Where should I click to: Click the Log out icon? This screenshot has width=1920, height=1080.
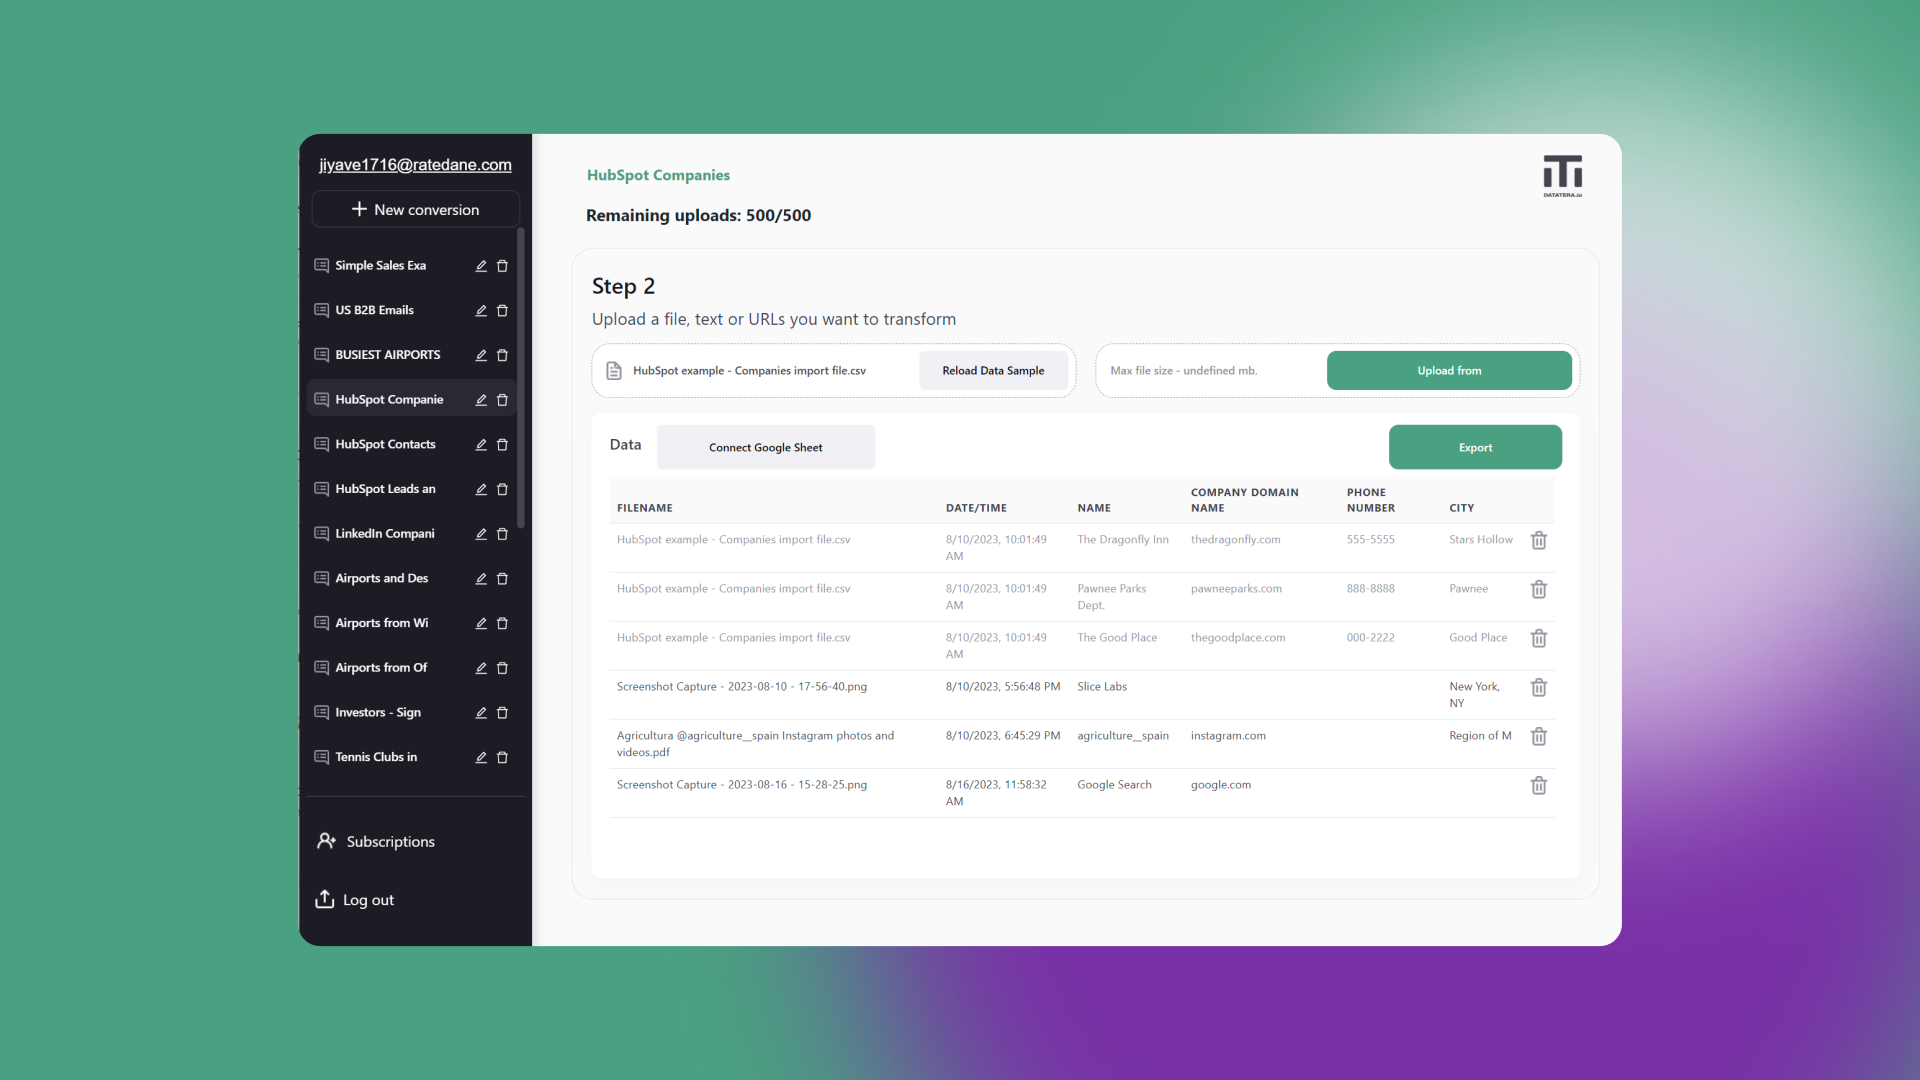tap(324, 899)
